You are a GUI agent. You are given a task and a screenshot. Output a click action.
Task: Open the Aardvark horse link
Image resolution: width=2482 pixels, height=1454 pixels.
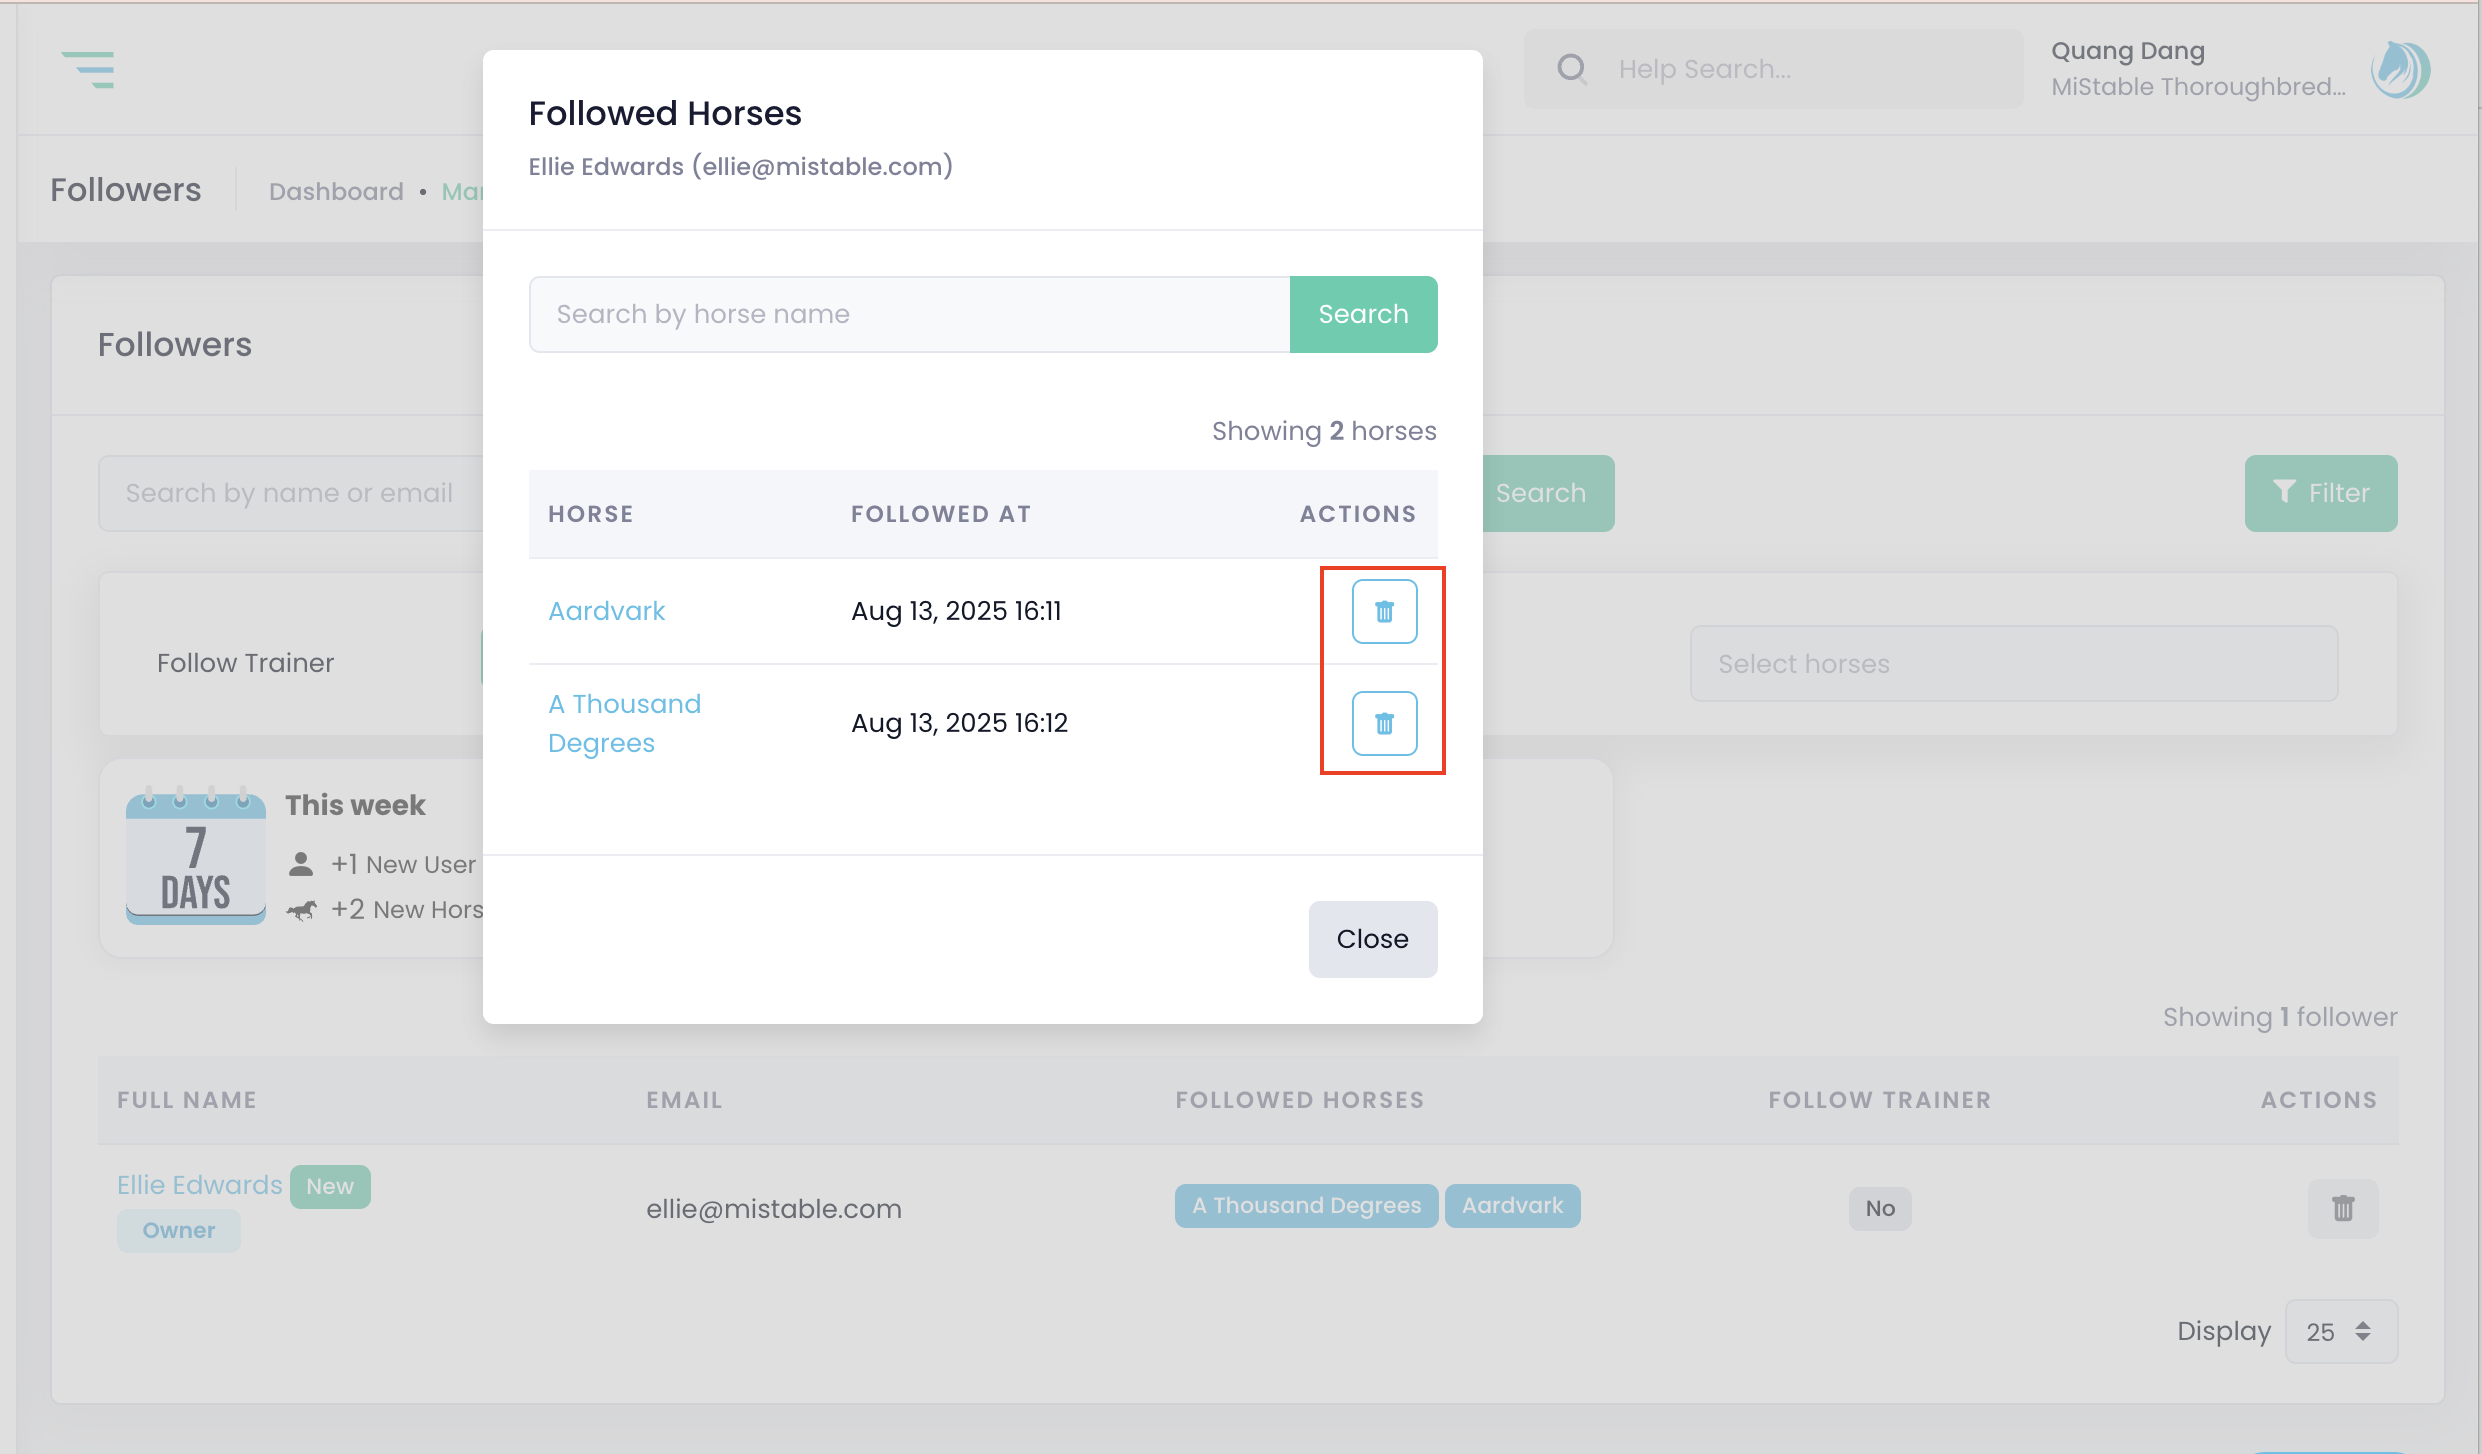pyautogui.click(x=606, y=611)
